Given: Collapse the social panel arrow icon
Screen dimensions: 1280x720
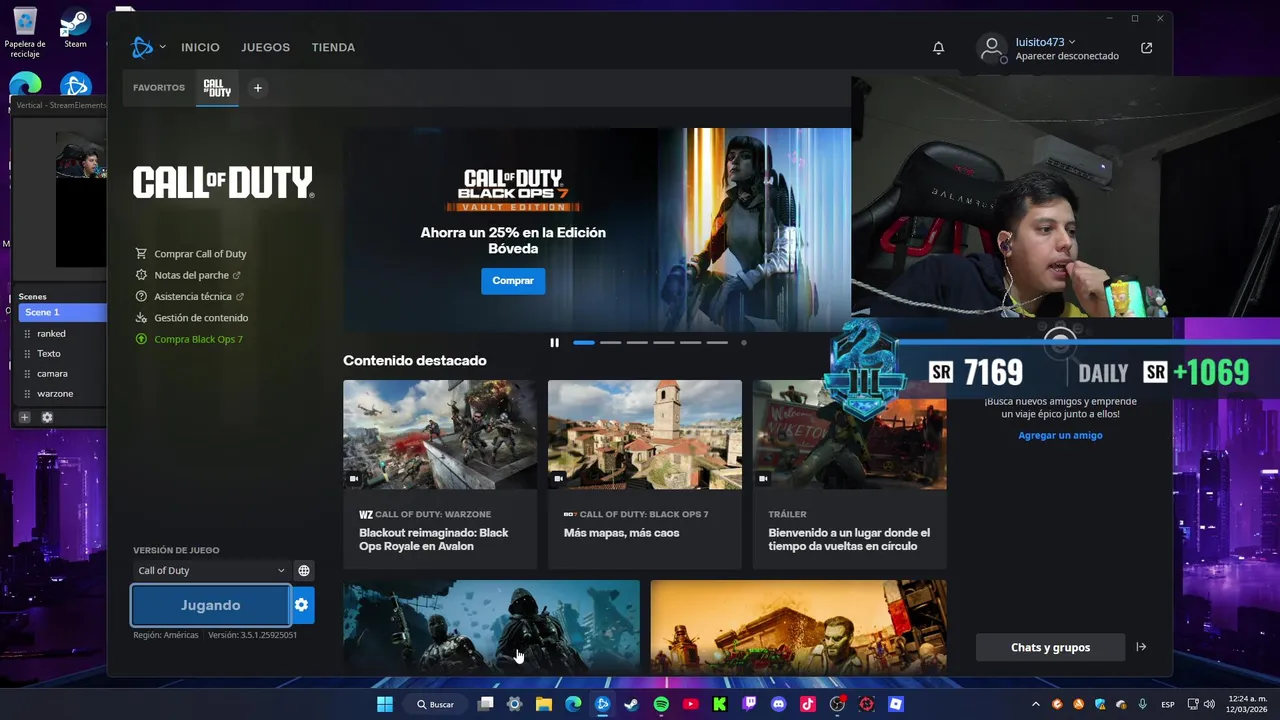Looking at the screenshot, I should (x=1141, y=647).
